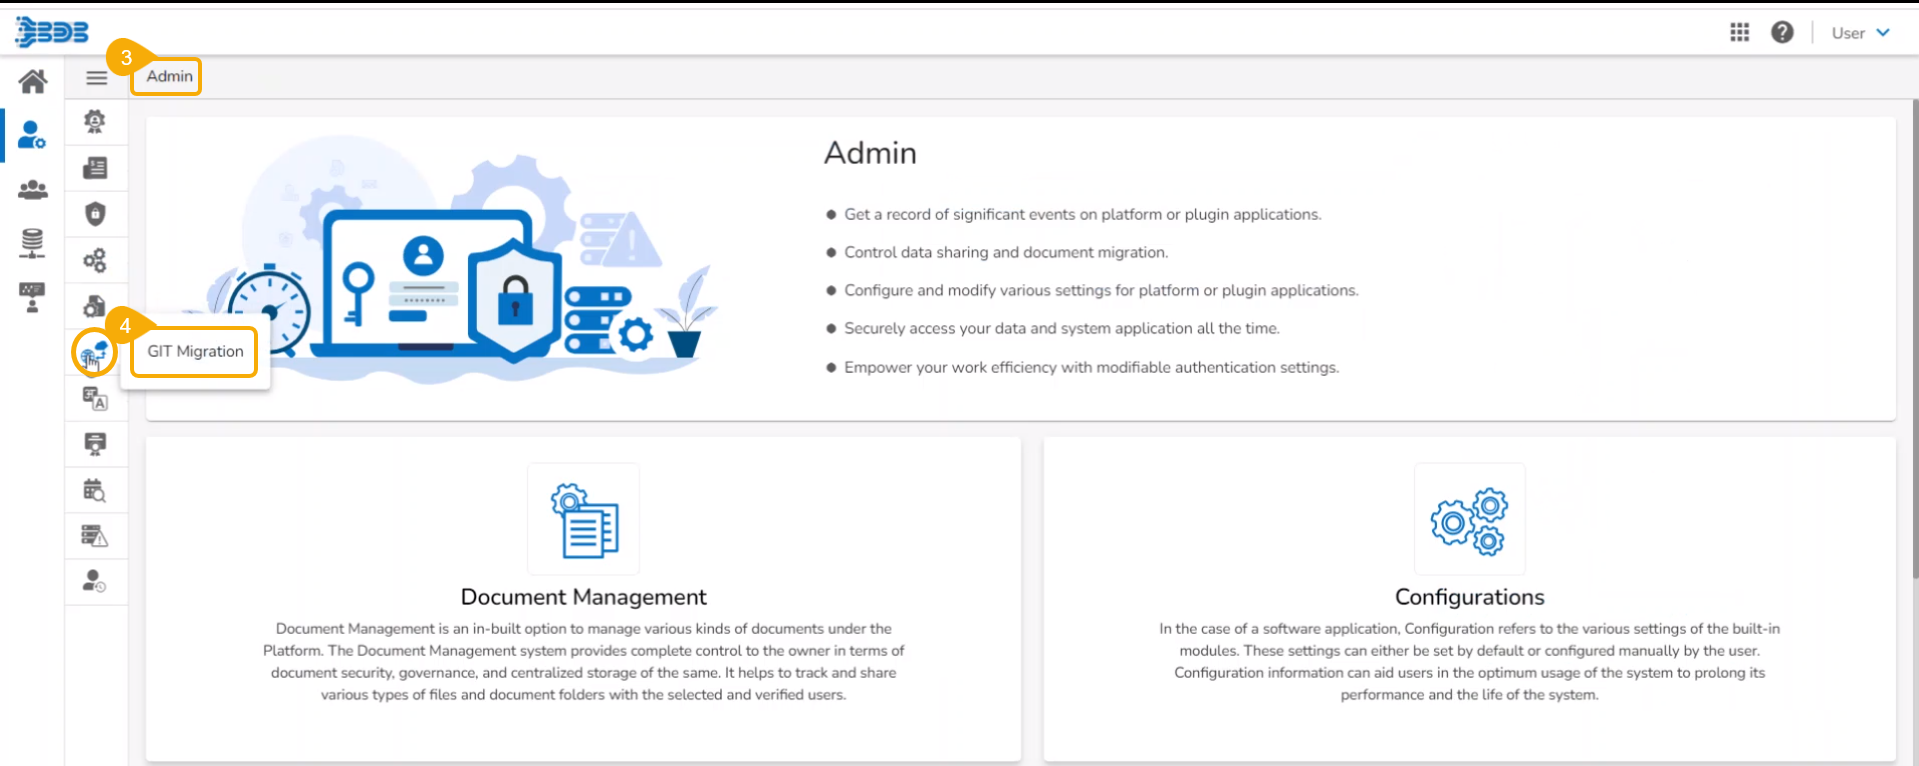Go to the Home icon in left rail

33,81
